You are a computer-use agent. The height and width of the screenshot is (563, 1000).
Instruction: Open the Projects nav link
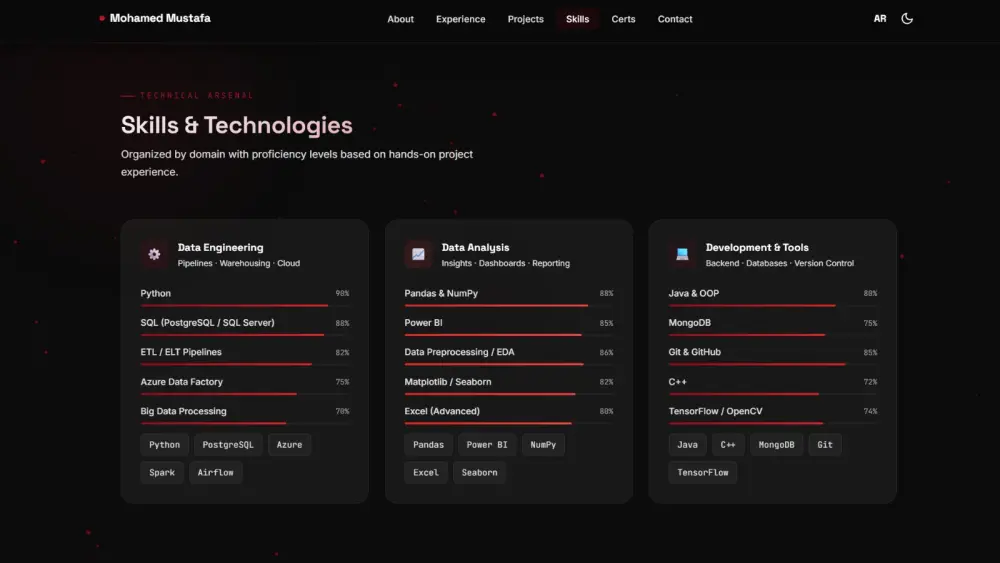click(526, 19)
